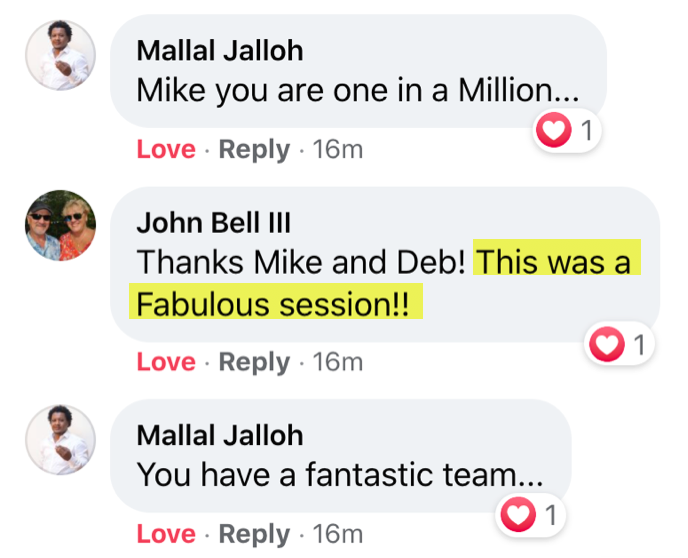This screenshot has height=558, width=688.
Task: Click reaction count 1 on John Bell's comment
Action: tap(639, 344)
